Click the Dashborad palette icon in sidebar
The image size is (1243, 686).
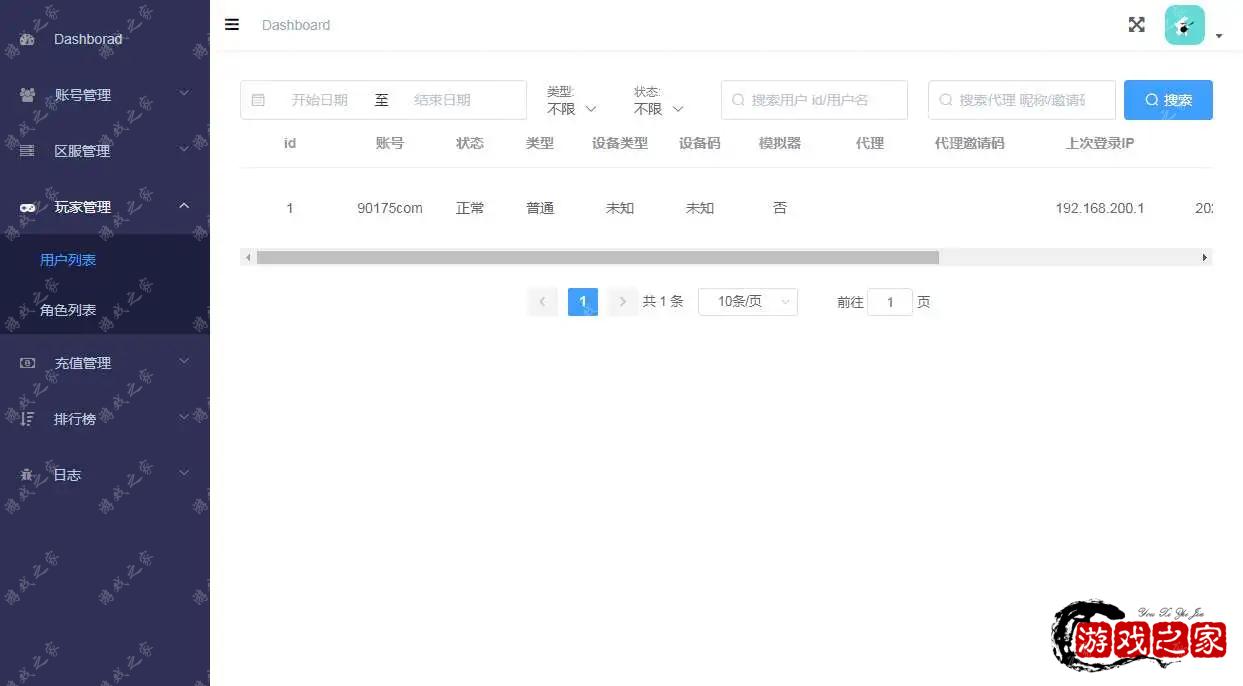tap(28, 40)
